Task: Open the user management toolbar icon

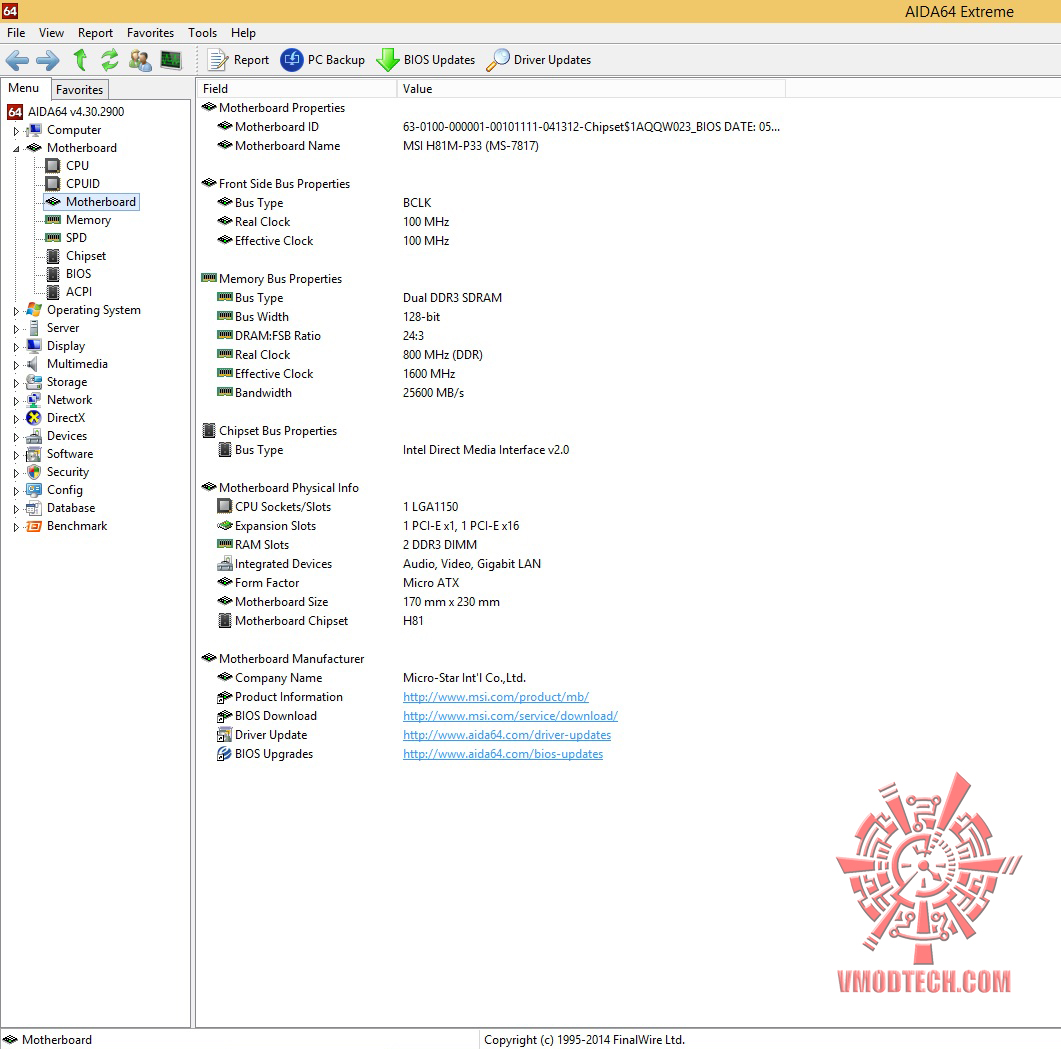Action: (140, 60)
